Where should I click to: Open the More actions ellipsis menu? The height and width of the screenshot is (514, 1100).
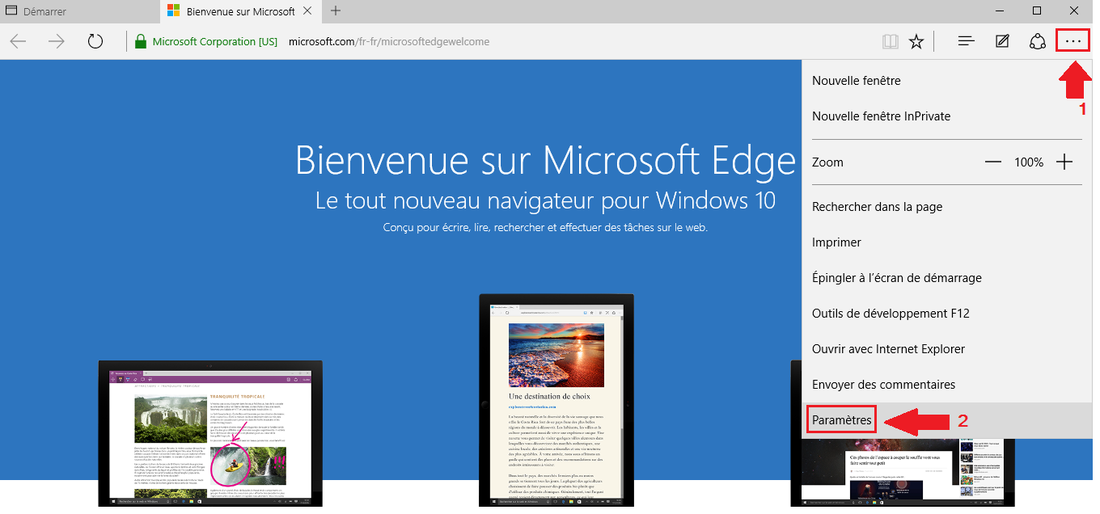[x=1073, y=42]
